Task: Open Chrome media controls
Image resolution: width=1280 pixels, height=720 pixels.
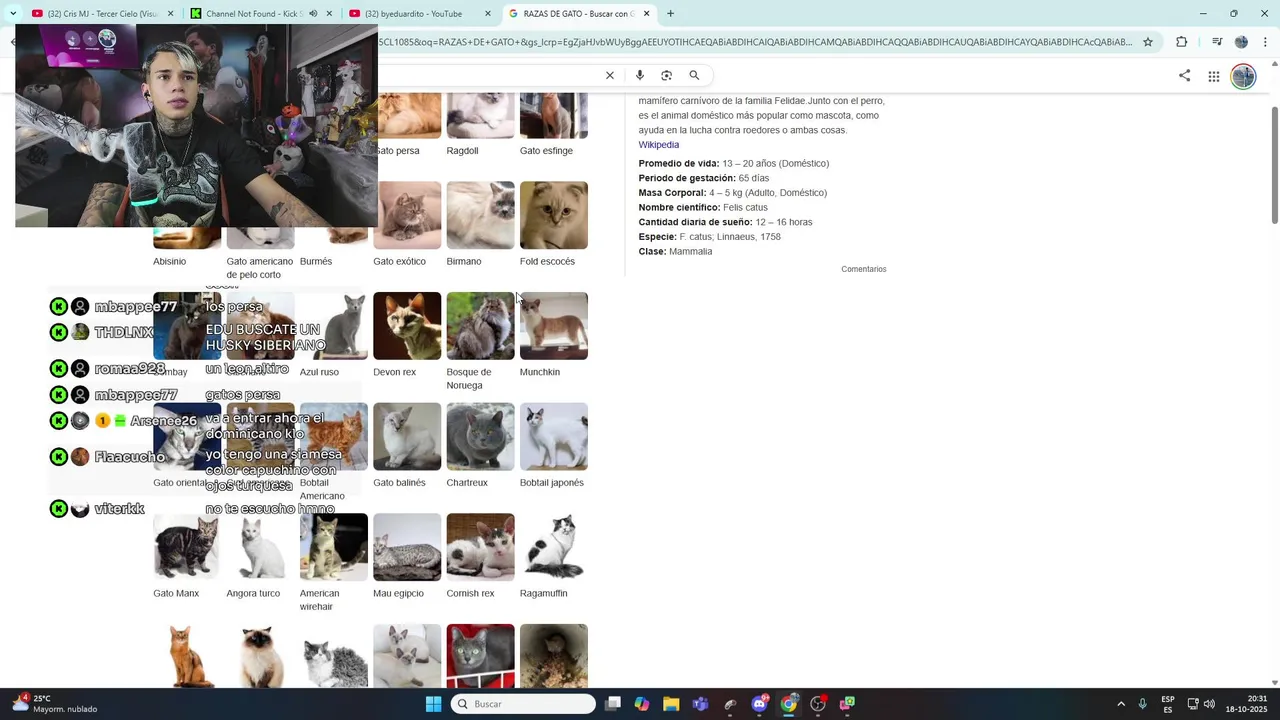Action: (1217, 42)
